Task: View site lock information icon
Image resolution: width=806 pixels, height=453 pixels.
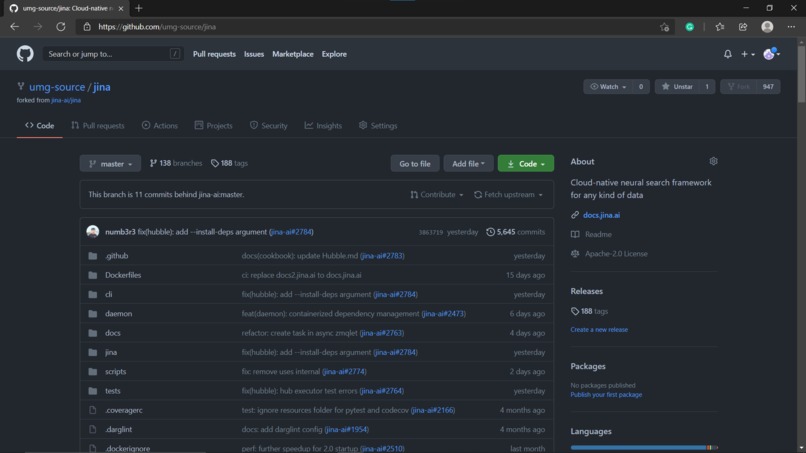Action: click(x=87, y=27)
